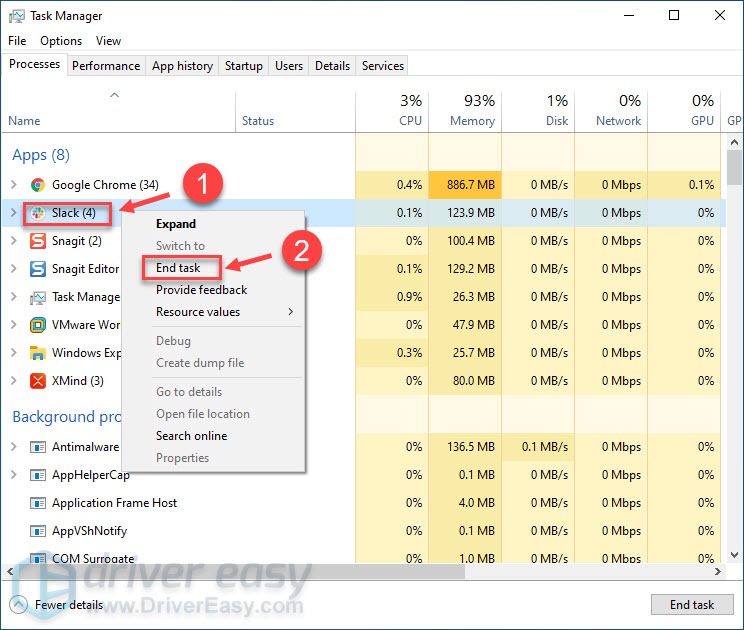Click the Task Manager process row icon
The image size is (744, 630).
click(37, 297)
